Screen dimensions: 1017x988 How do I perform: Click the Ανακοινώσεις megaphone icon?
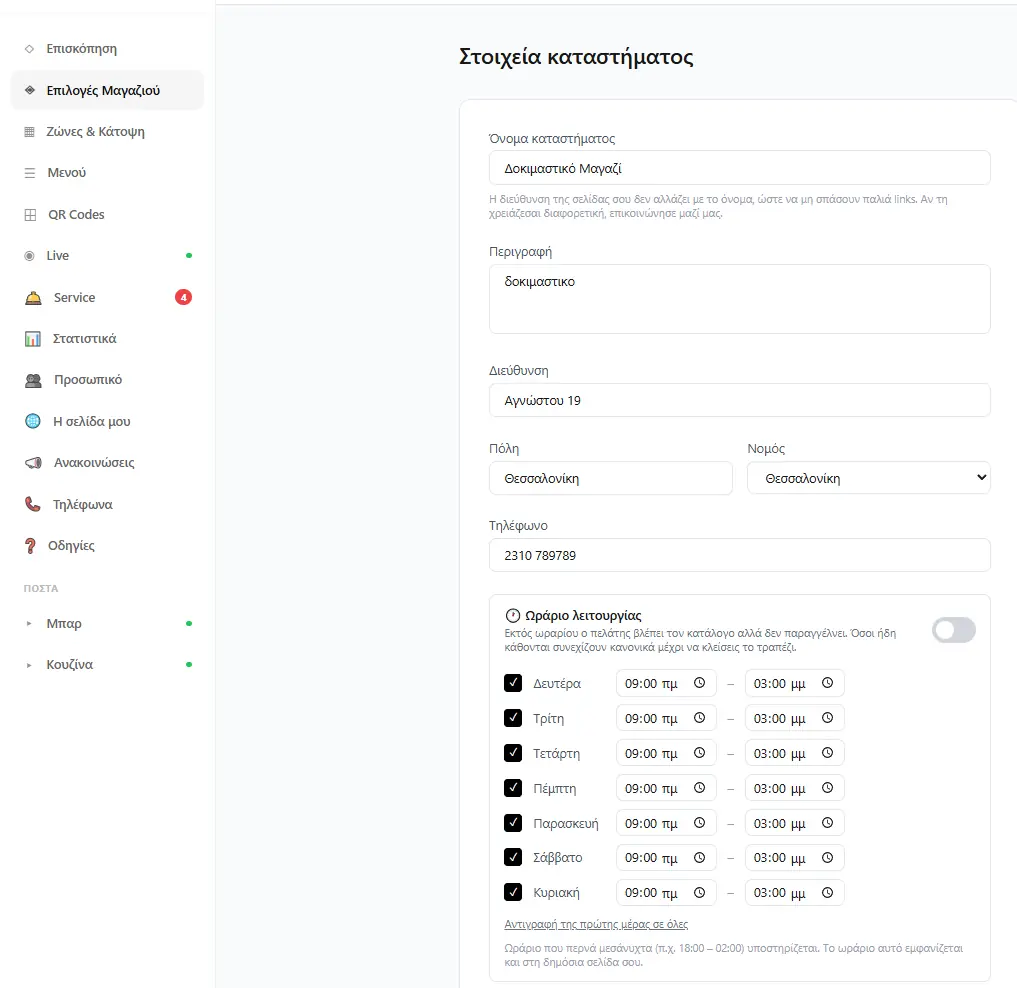pos(33,463)
